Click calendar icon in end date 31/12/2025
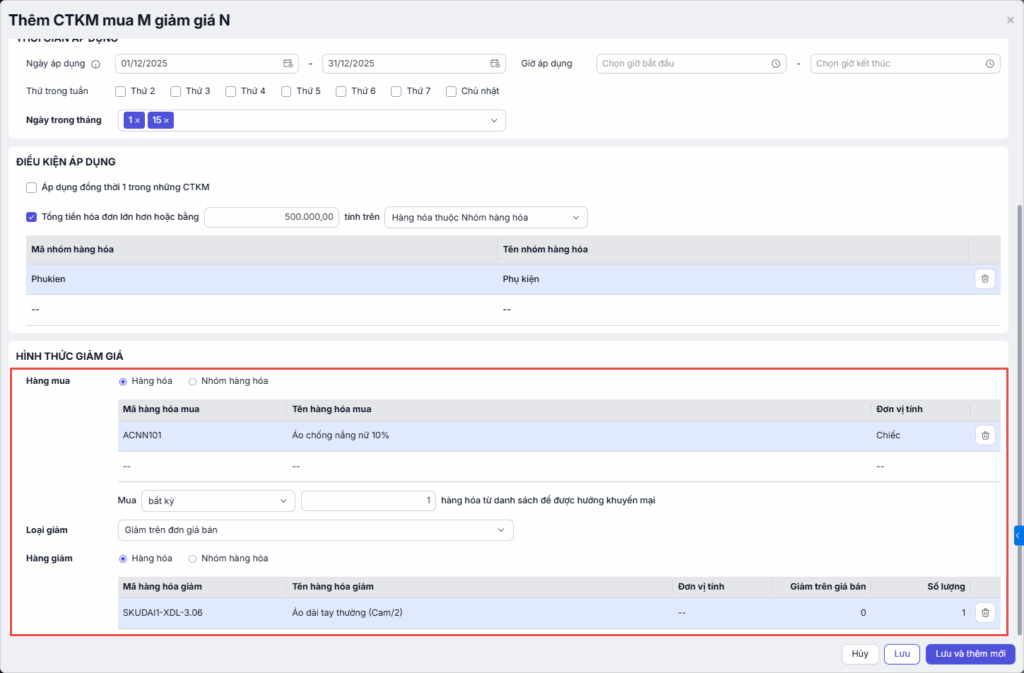1024x673 pixels. [495, 64]
